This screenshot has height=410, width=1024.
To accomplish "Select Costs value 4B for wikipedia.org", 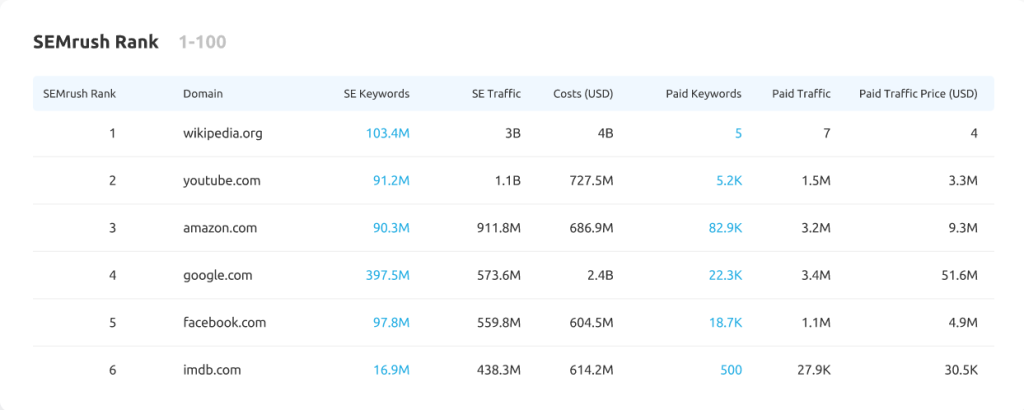I will click(605, 134).
